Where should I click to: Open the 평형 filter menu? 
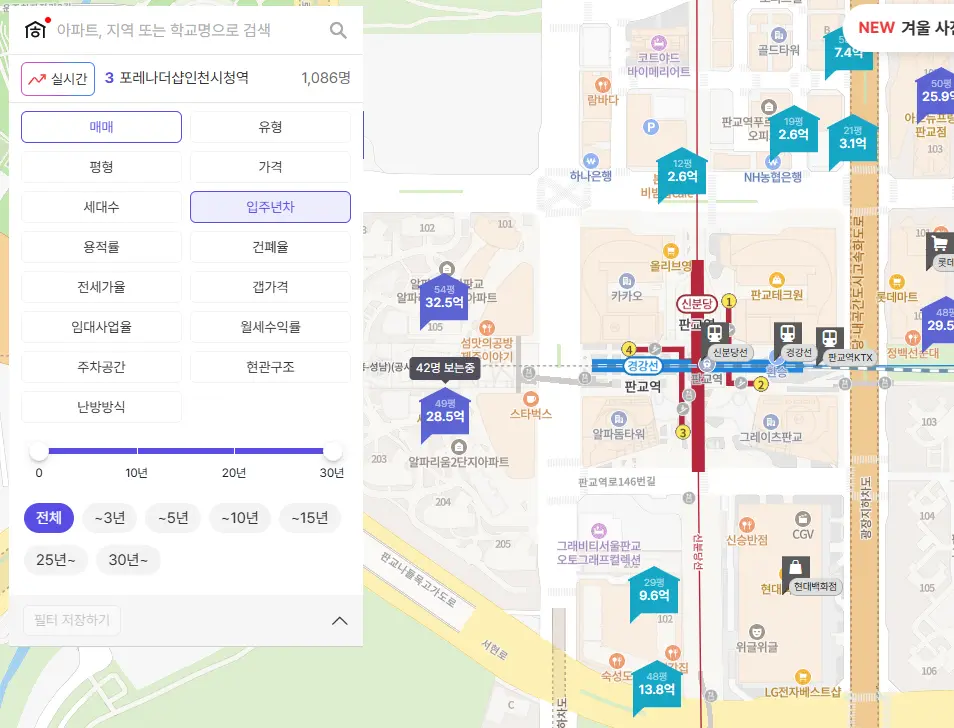pyautogui.click(x=100, y=166)
